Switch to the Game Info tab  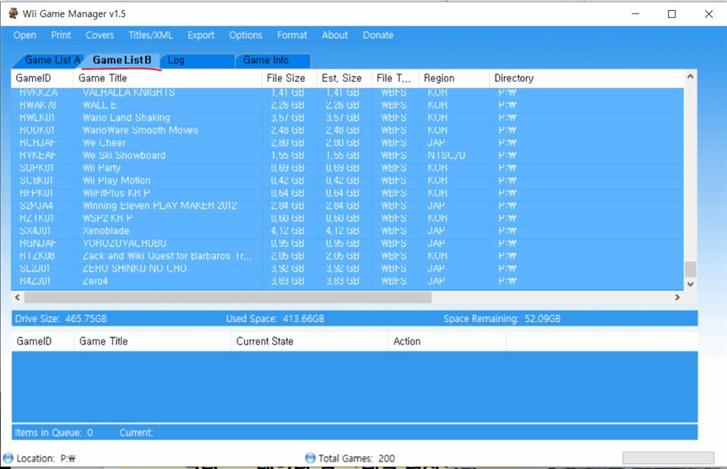coord(273,60)
